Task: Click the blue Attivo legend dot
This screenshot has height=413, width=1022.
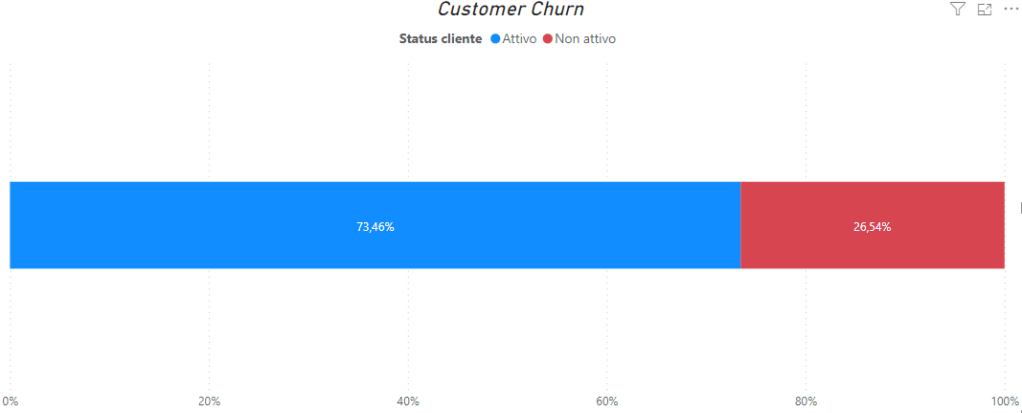Action: pyautogui.click(x=494, y=39)
